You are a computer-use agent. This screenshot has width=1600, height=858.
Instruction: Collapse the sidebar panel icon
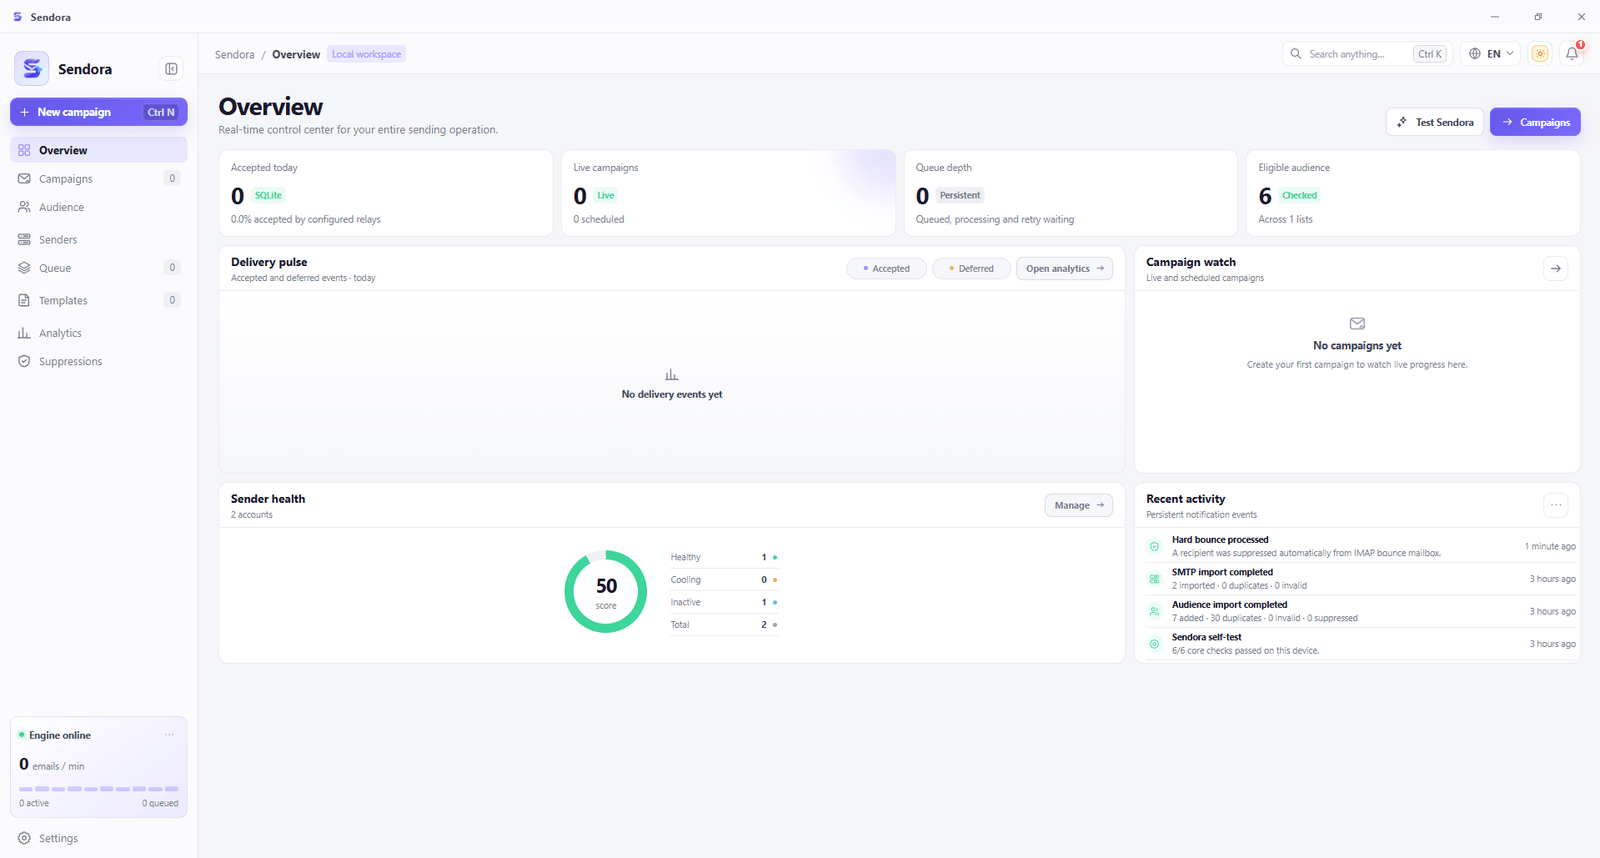[x=171, y=69]
